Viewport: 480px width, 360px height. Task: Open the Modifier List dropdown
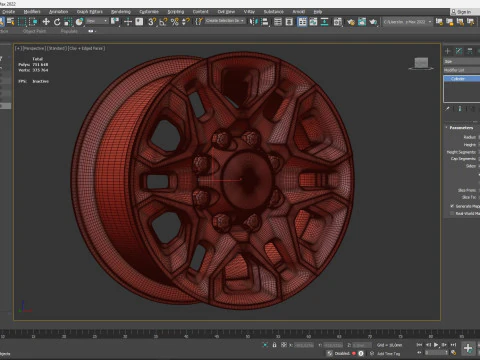(462, 70)
